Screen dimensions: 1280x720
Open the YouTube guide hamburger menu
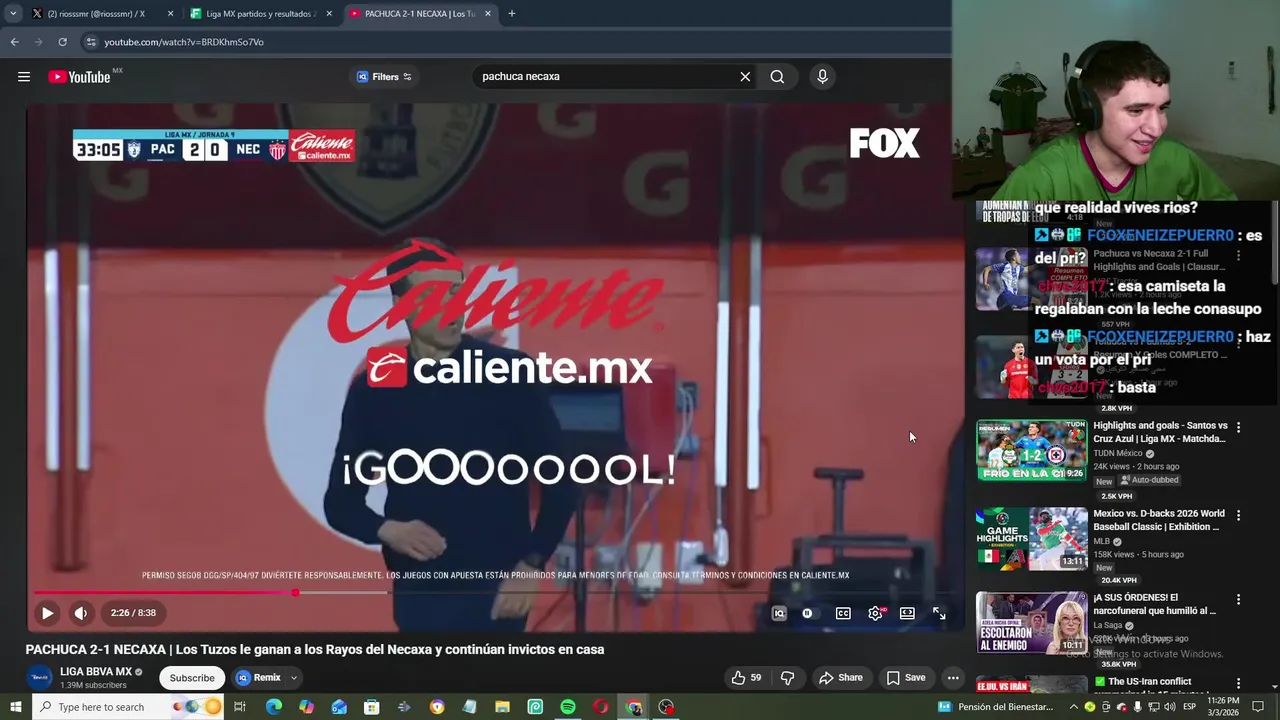(24, 77)
